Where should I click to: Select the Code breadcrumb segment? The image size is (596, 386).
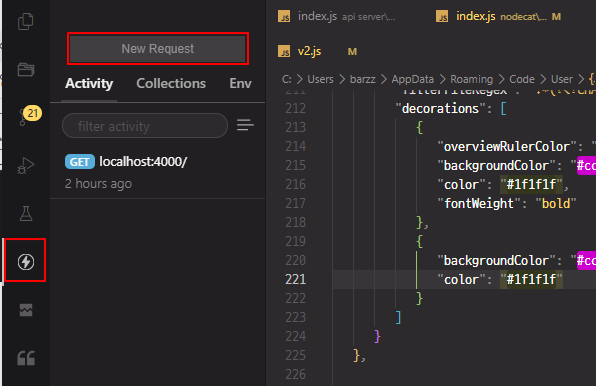522,79
